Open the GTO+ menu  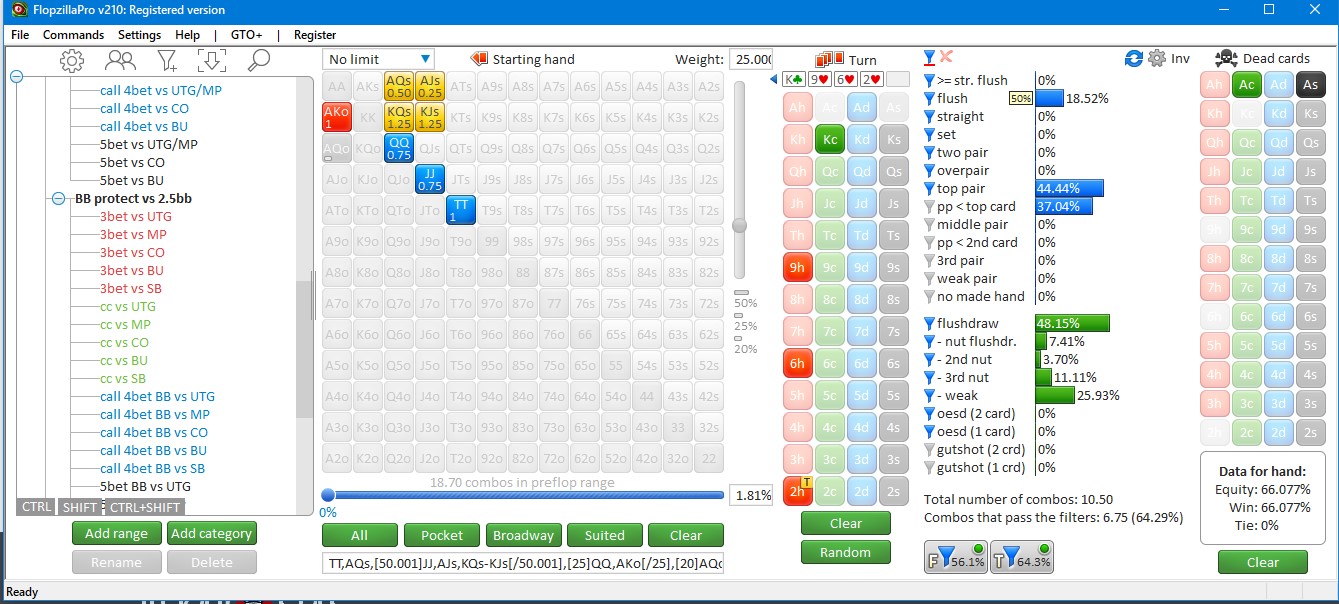pyautogui.click(x=246, y=35)
